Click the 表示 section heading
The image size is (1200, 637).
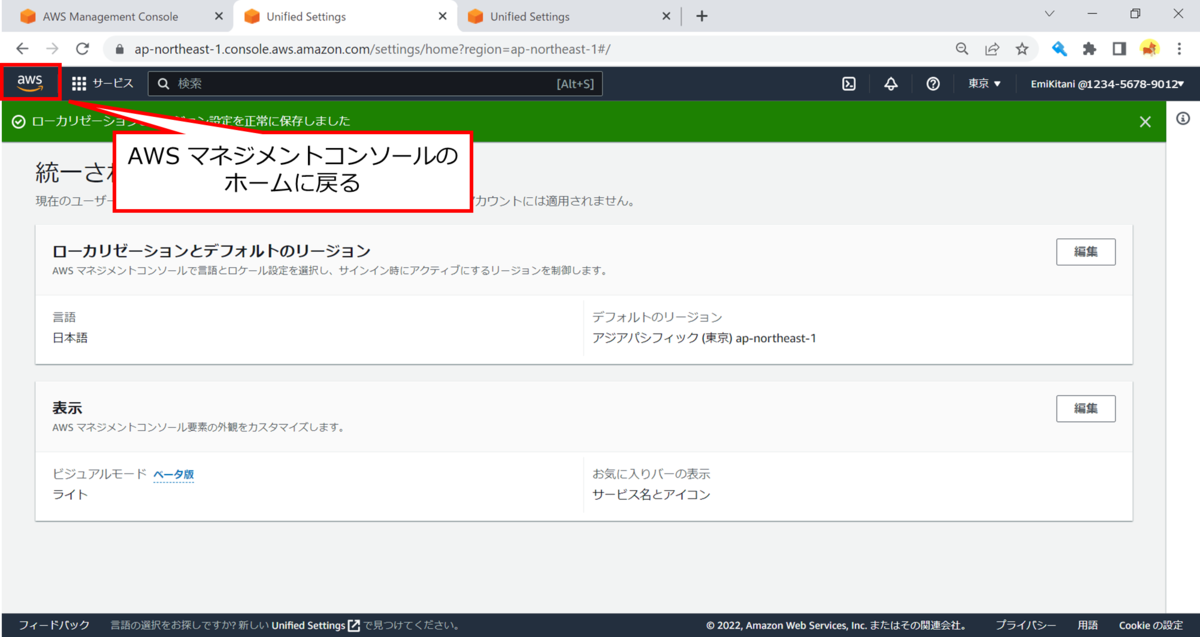click(x=67, y=408)
